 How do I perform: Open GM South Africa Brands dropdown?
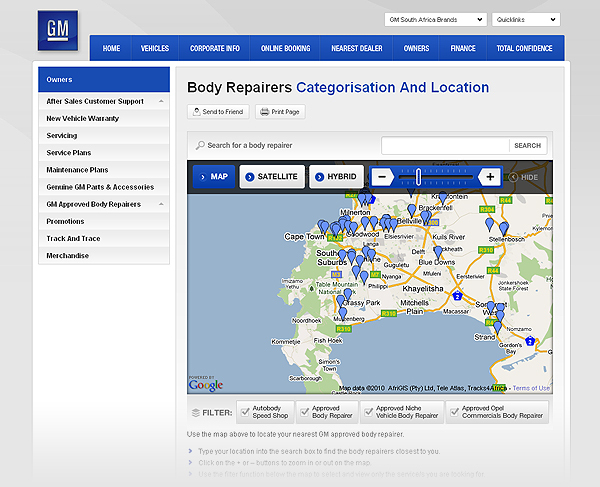tap(435, 20)
